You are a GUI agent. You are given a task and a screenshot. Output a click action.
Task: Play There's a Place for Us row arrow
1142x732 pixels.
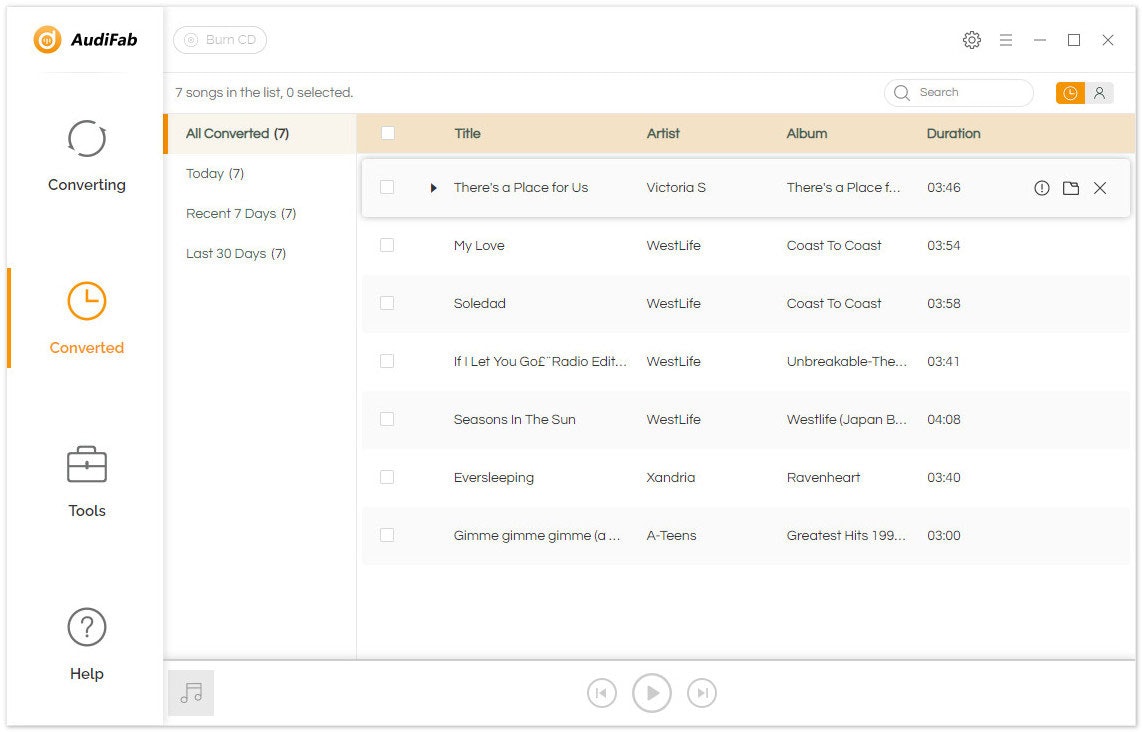(433, 188)
